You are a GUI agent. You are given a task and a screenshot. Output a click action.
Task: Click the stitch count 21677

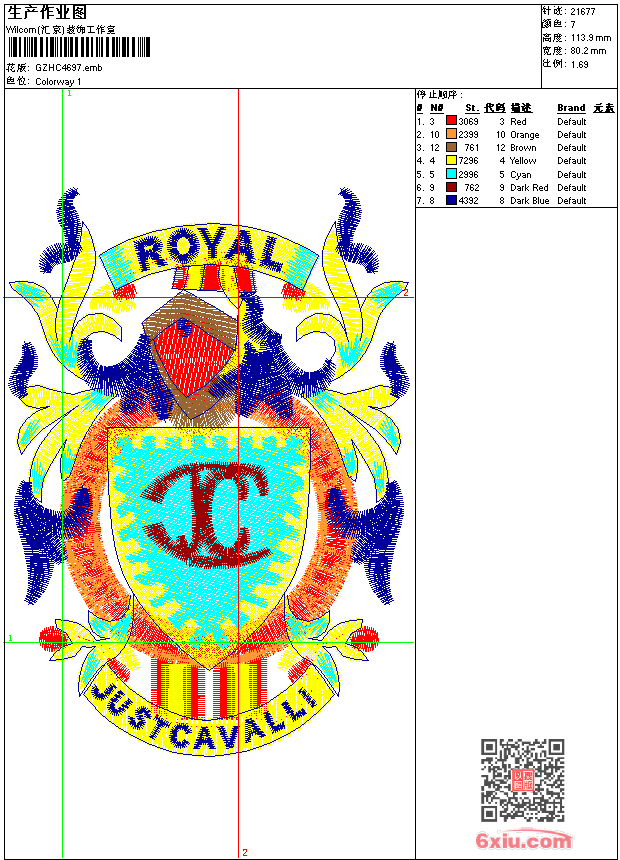pyautogui.click(x=583, y=12)
